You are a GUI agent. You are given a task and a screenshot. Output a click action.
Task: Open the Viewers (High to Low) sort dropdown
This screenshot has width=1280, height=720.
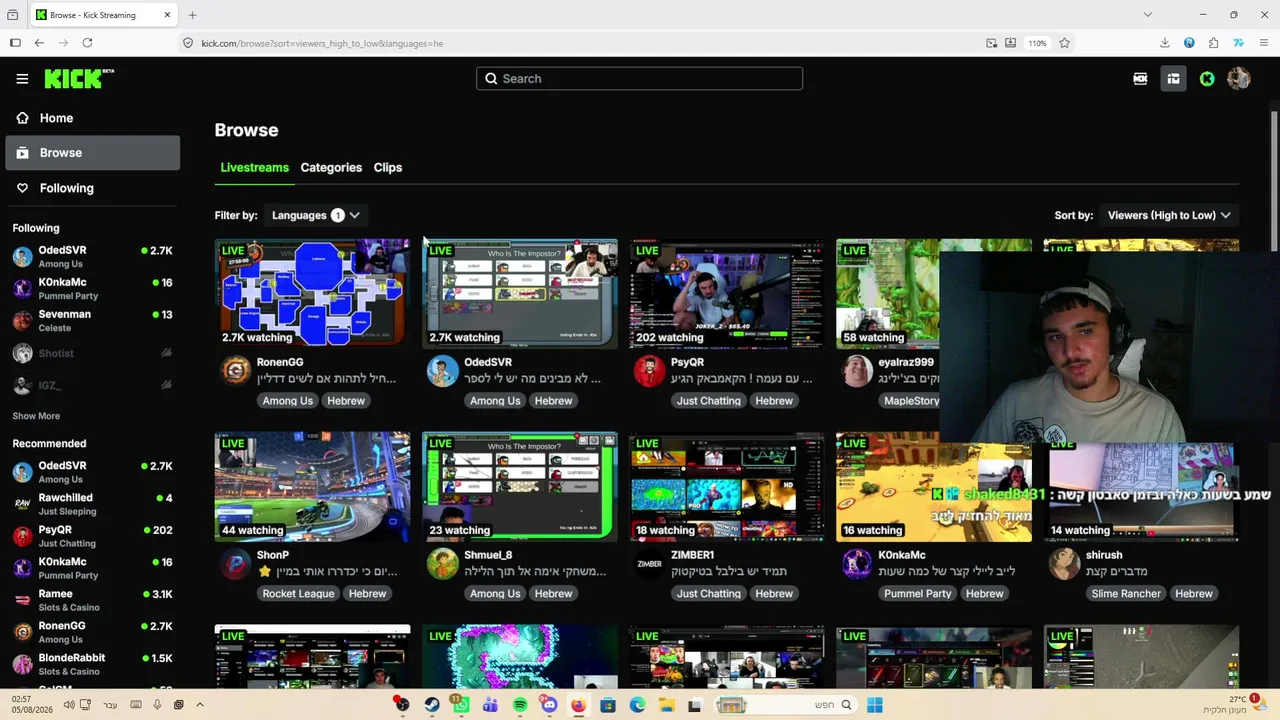1169,215
